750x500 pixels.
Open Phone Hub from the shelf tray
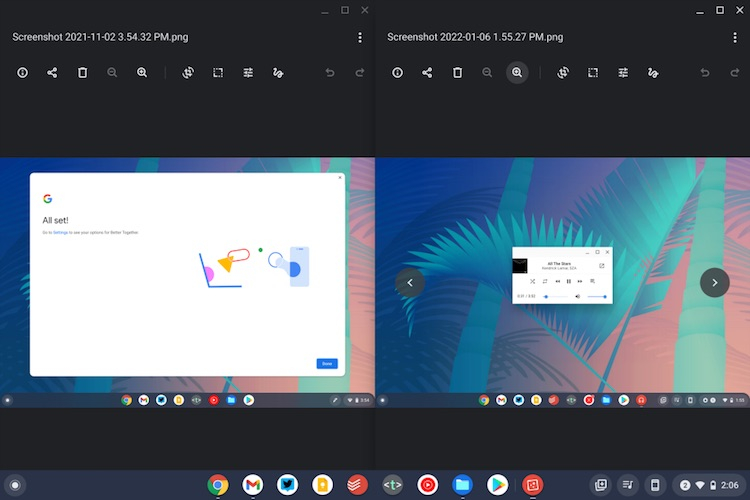coord(655,485)
